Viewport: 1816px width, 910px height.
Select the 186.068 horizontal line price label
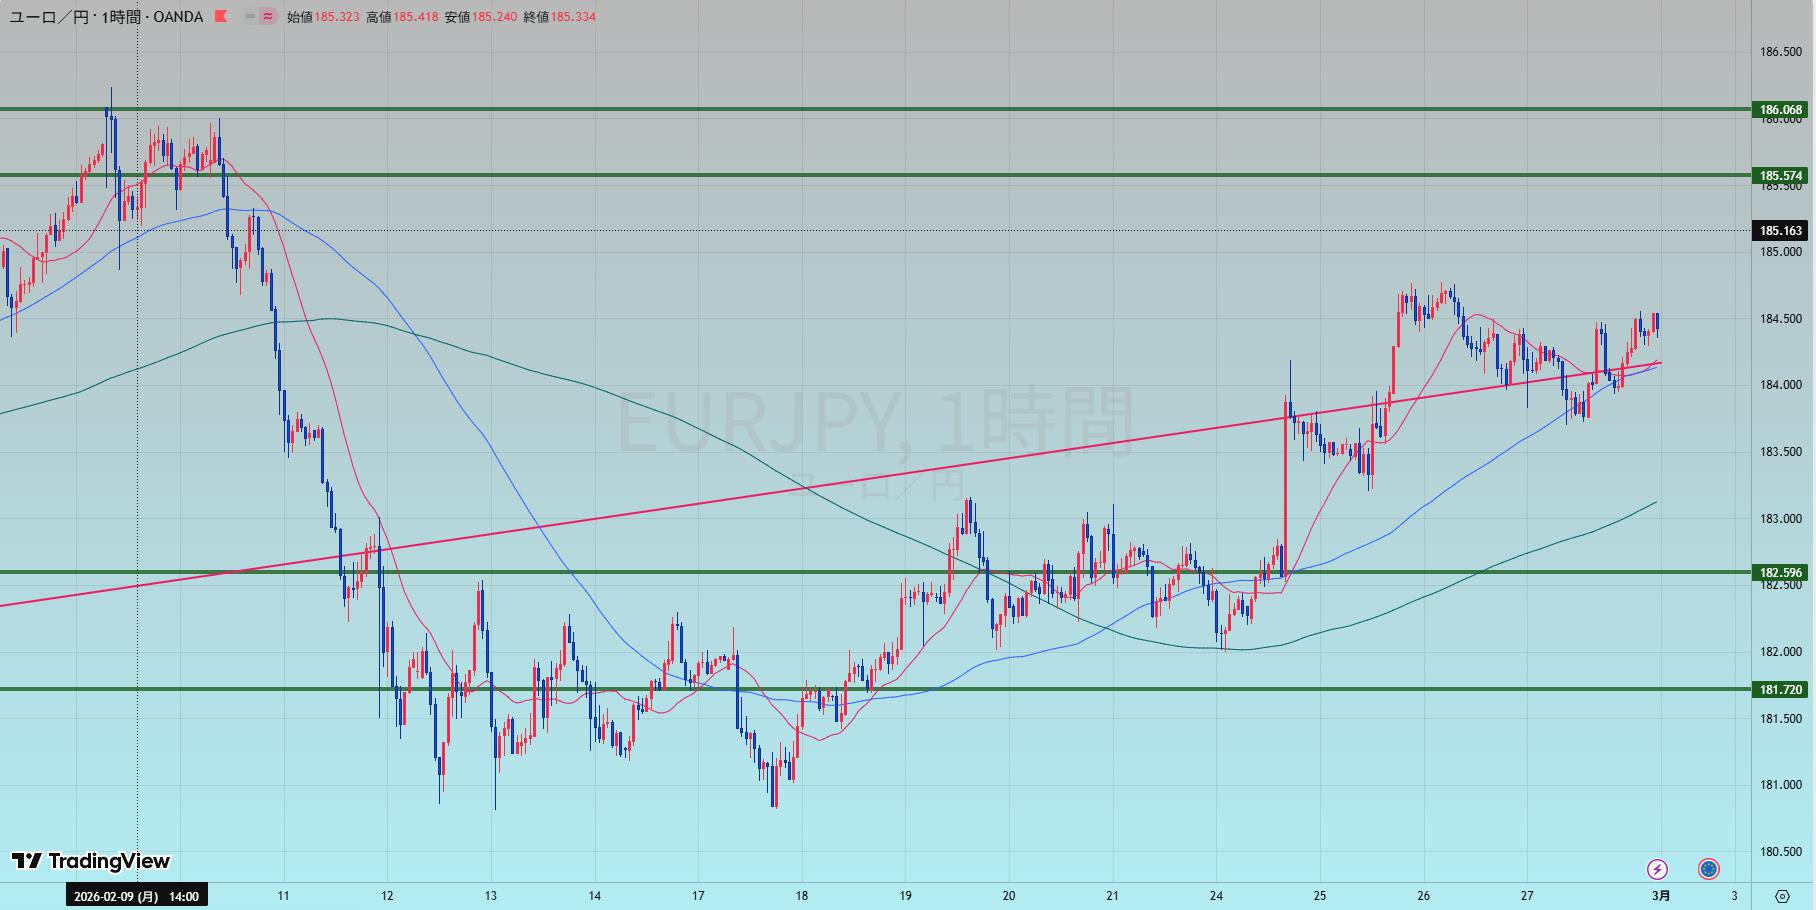[1781, 110]
